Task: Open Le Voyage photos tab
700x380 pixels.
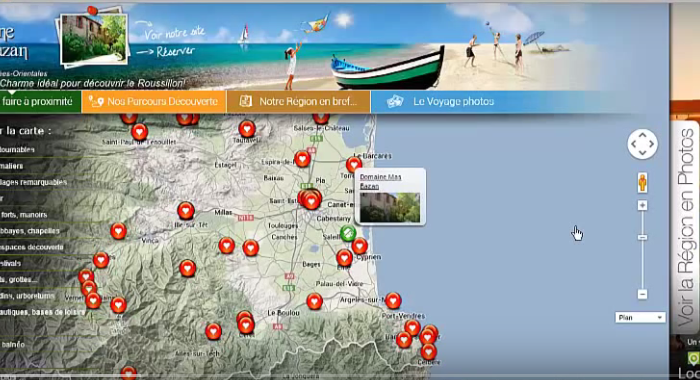Action: 441,102
